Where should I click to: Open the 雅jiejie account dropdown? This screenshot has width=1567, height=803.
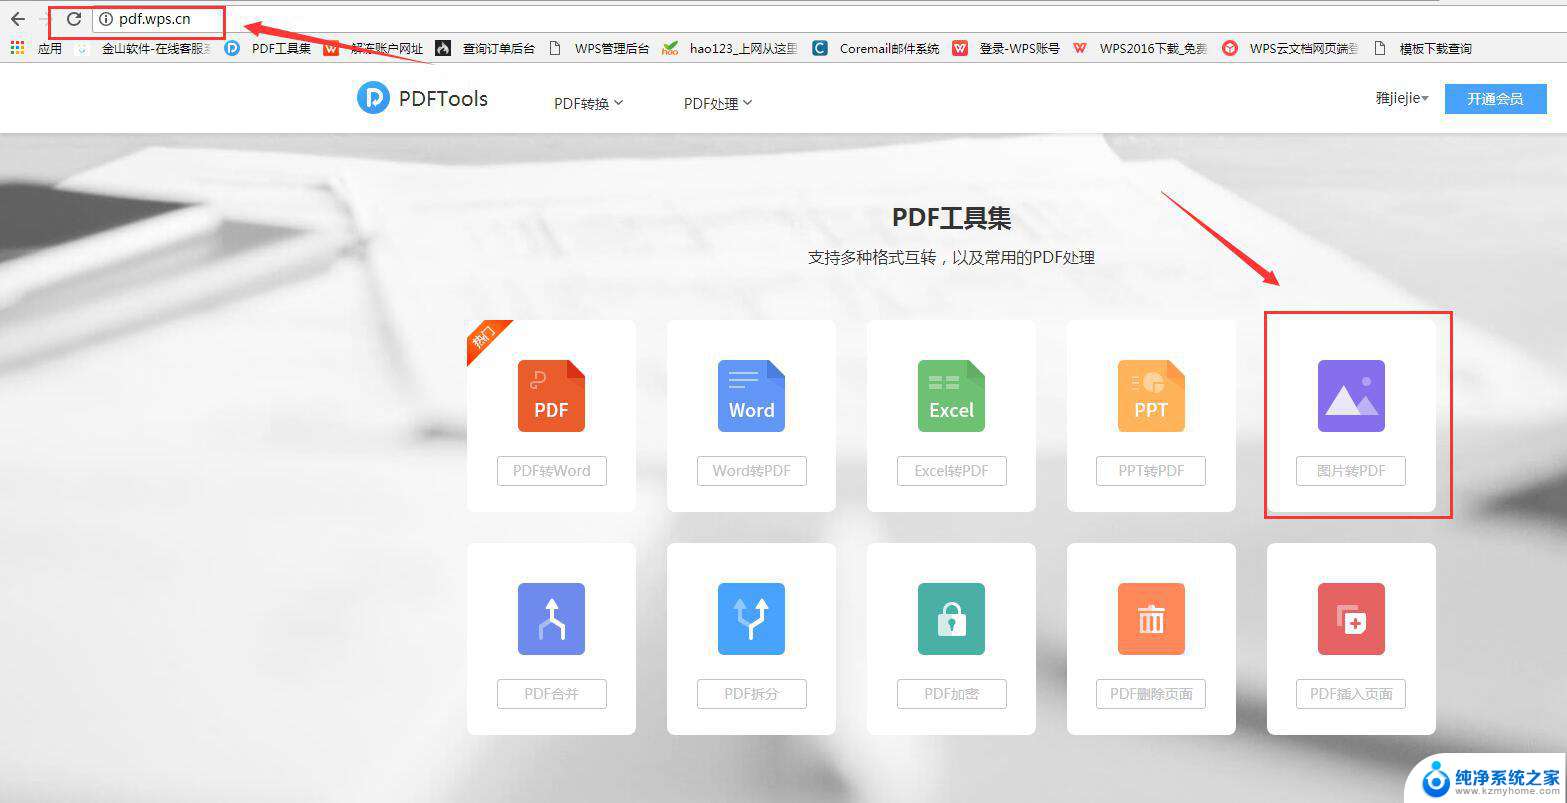[1402, 98]
